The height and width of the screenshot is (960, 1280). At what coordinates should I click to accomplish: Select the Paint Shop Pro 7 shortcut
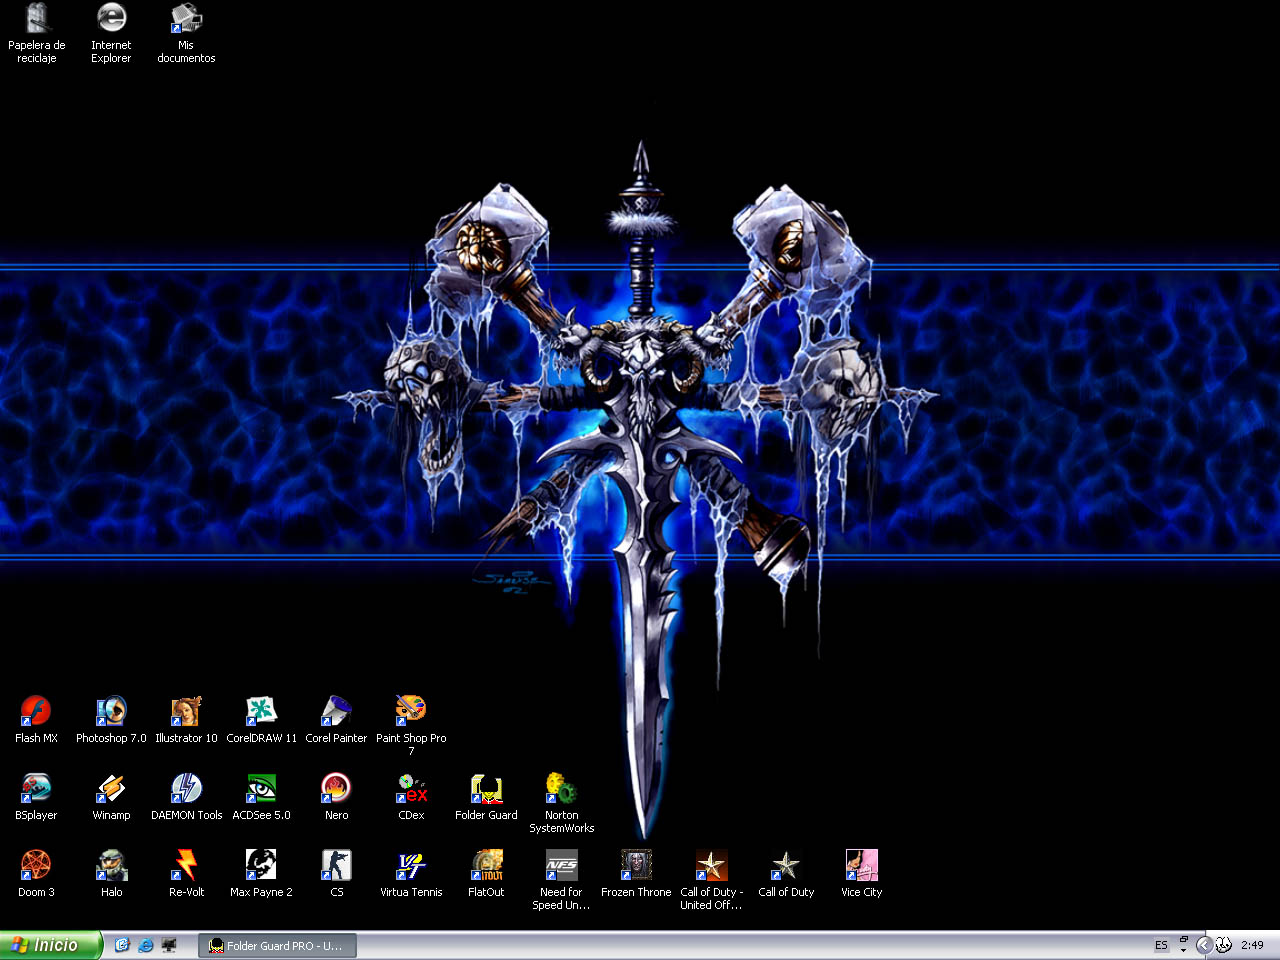click(411, 725)
